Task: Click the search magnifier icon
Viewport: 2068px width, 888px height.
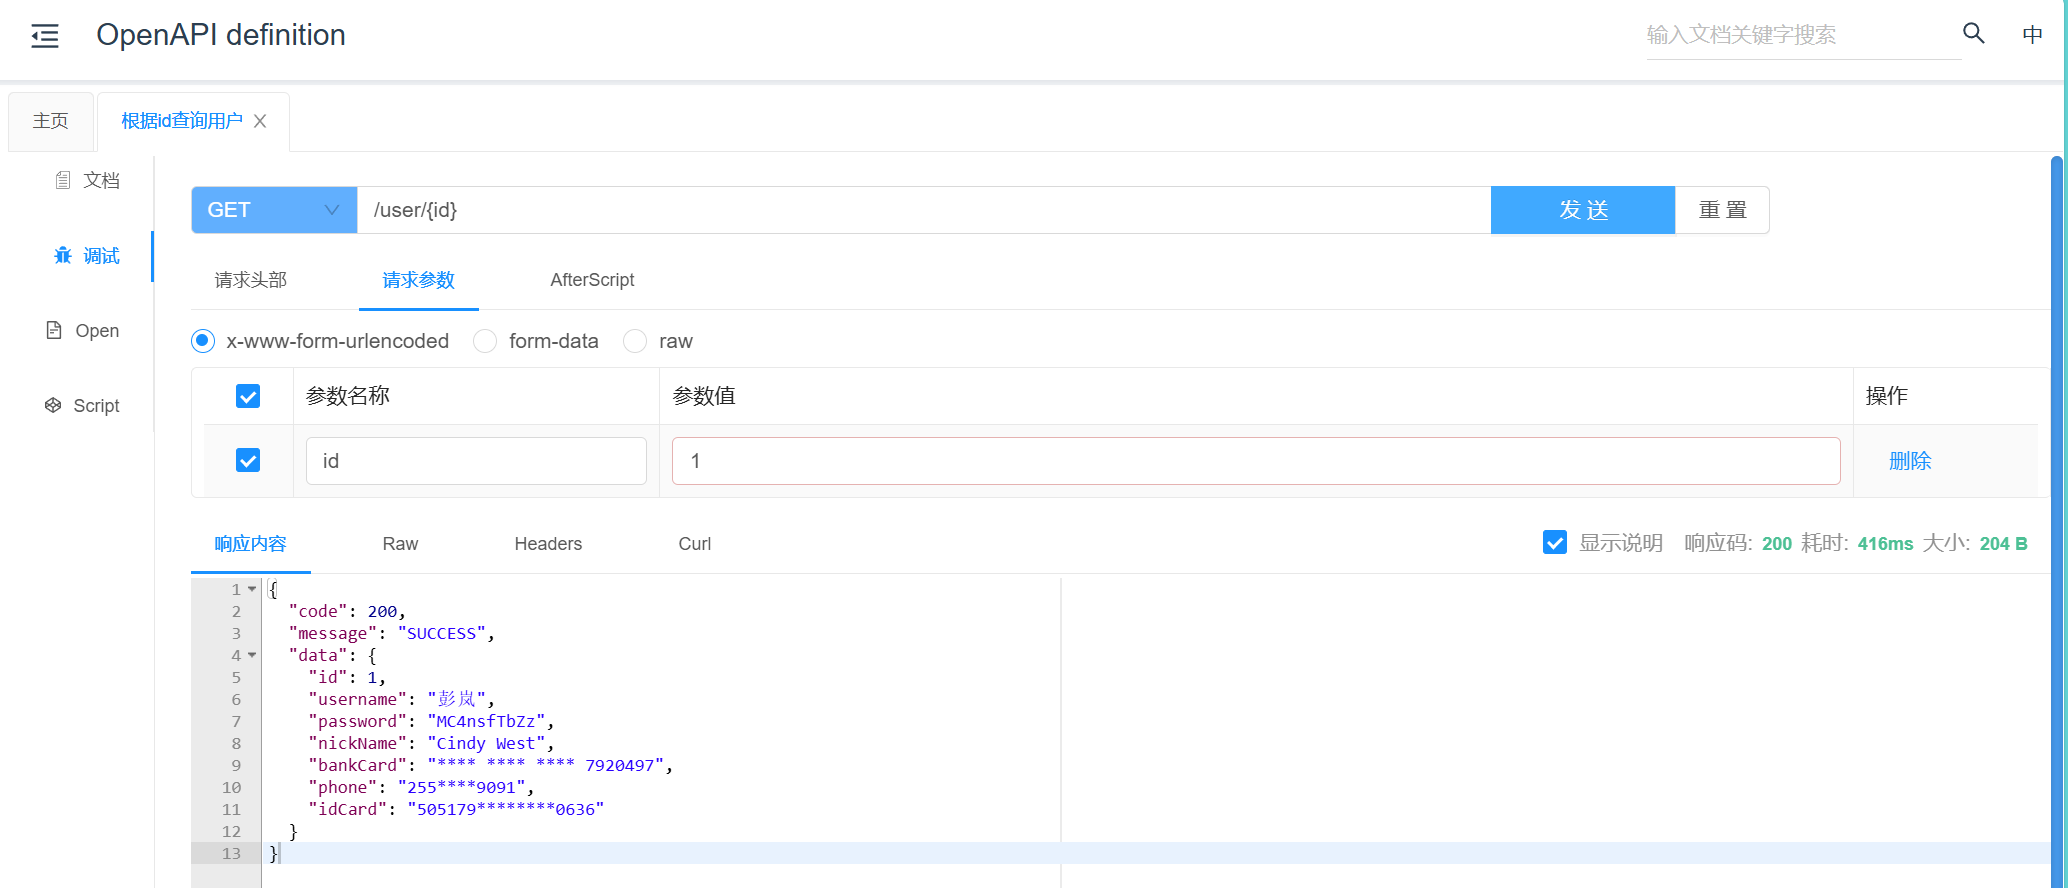Action: [x=1973, y=33]
